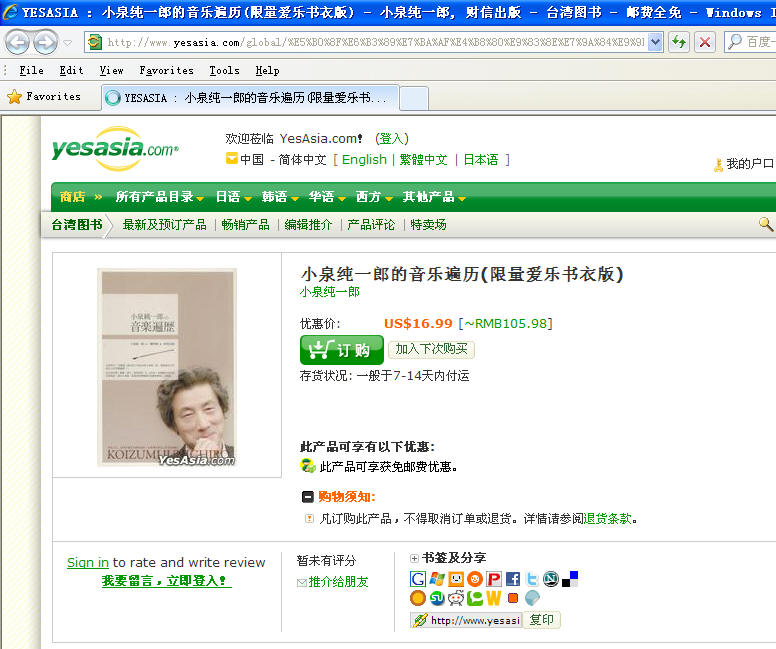Open author link 小泉纯一郎
776x649 pixels.
[x=330, y=292]
